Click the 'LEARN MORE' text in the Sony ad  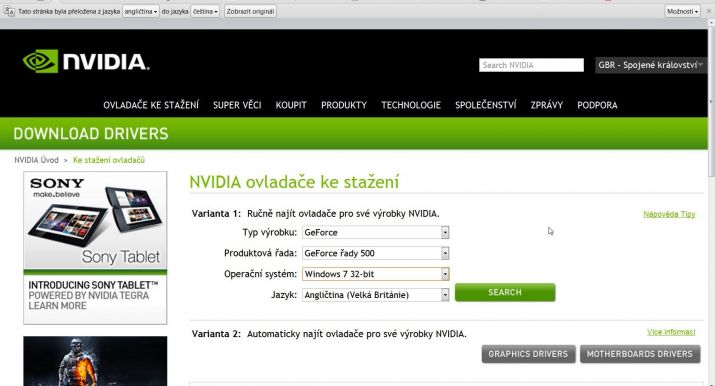57,306
